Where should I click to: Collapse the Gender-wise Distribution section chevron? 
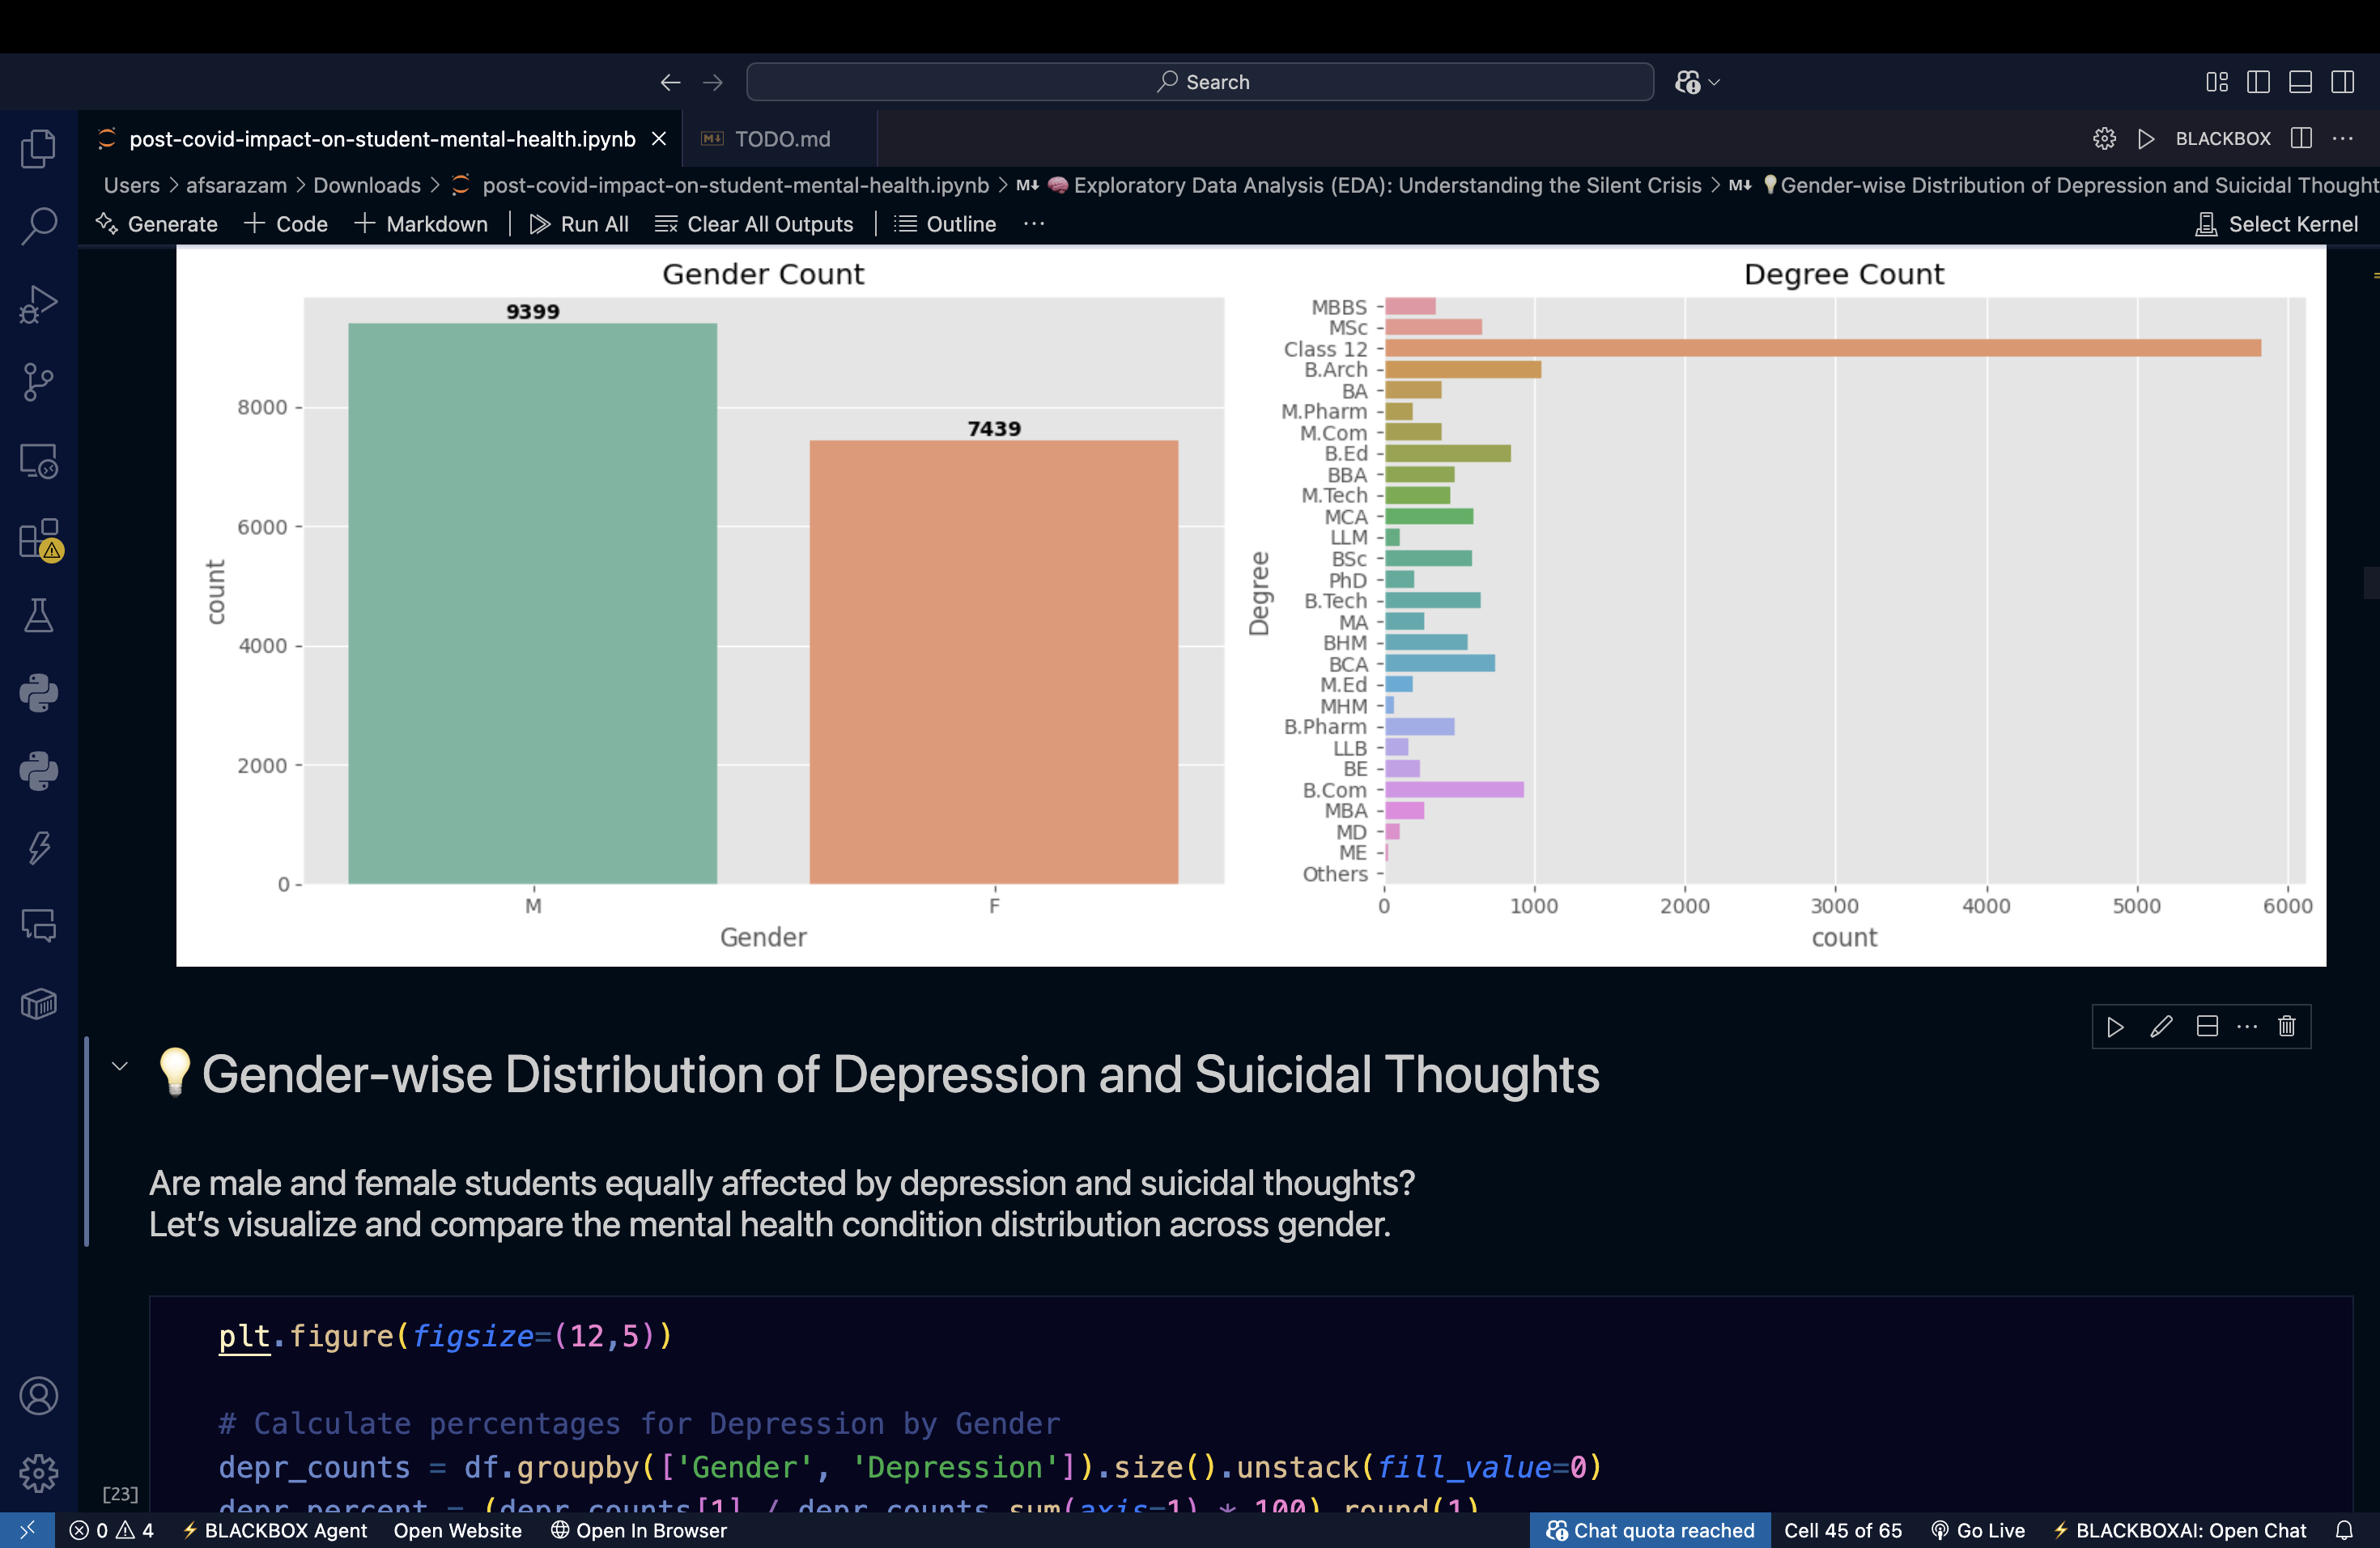[x=120, y=1066]
